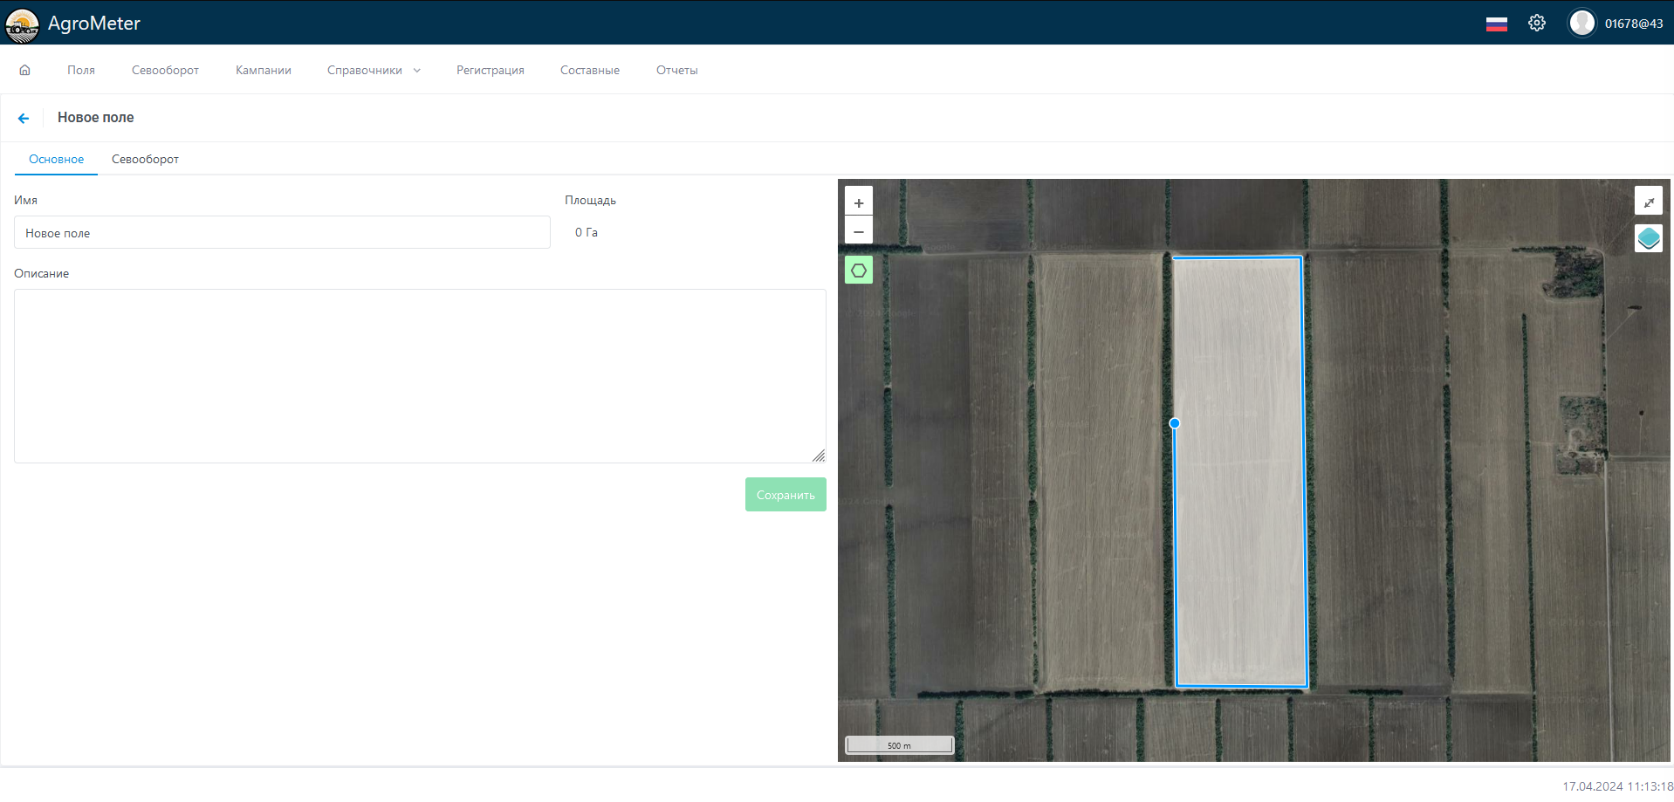Viewport: 1674px width, 802px height.
Task: Go to the Кампании section
Action: pos(263,70)
